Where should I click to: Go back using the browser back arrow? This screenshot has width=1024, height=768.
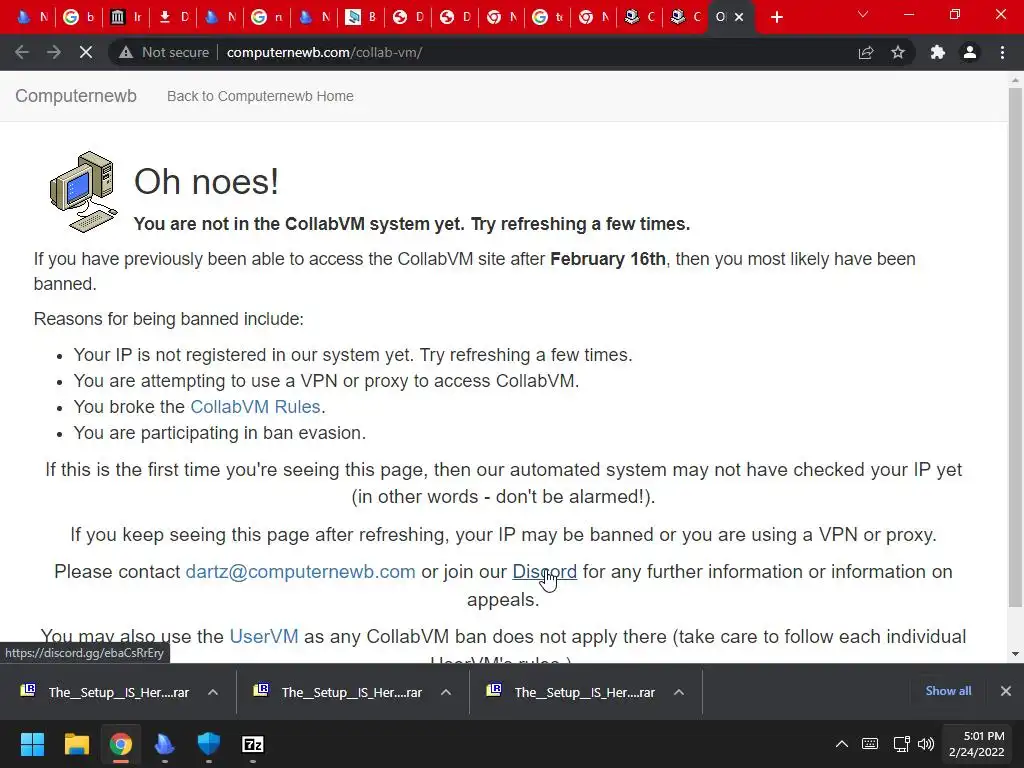22,52
